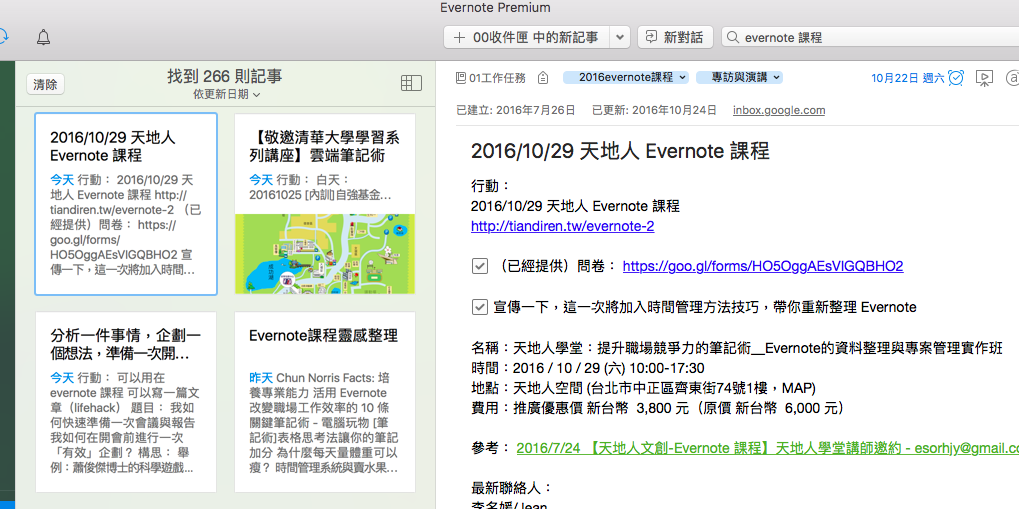Click the share @ icon at edge
The width and height of the screenshot is (1019, 509).
tap(1013, 78)
